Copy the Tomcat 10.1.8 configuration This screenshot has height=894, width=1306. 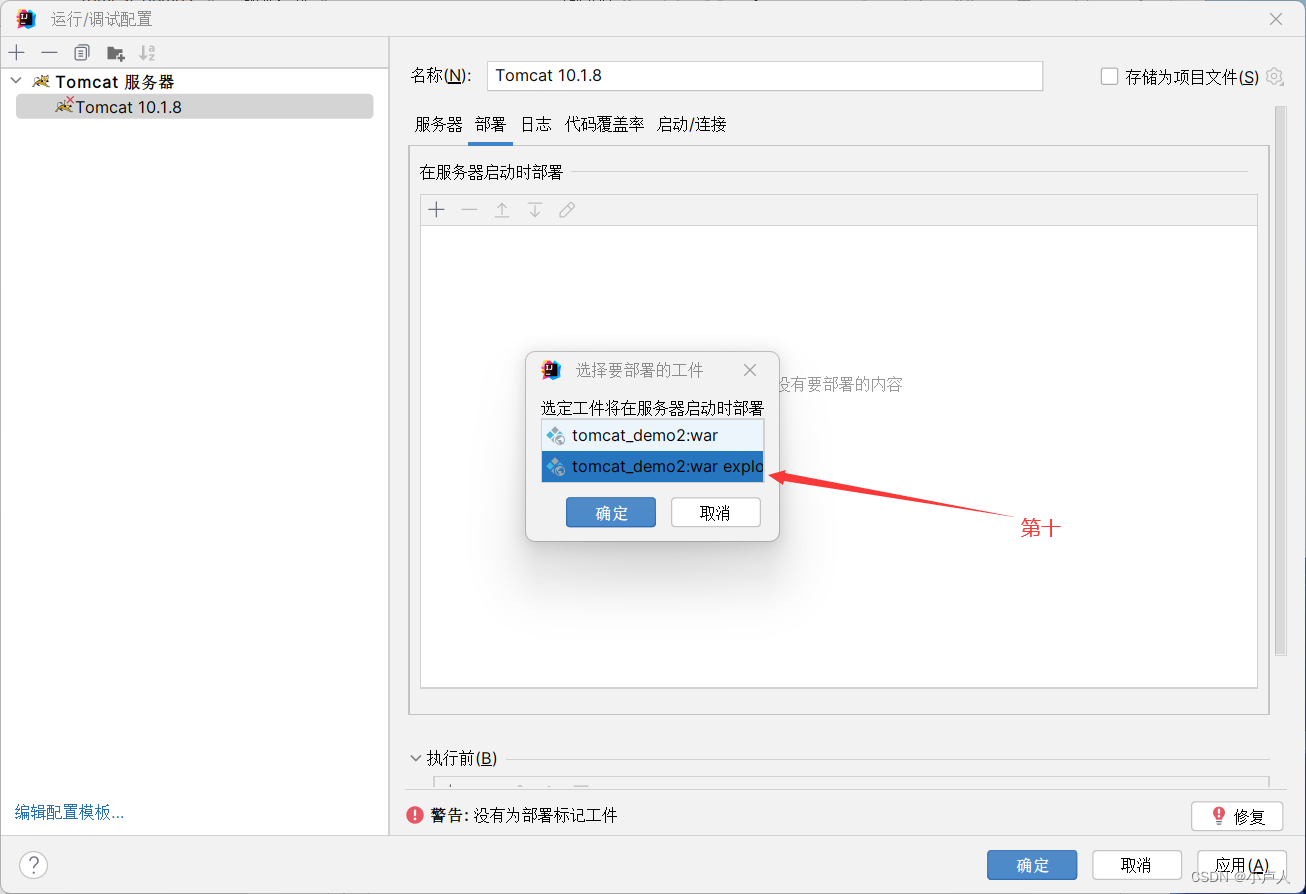[x=81, y=52]
